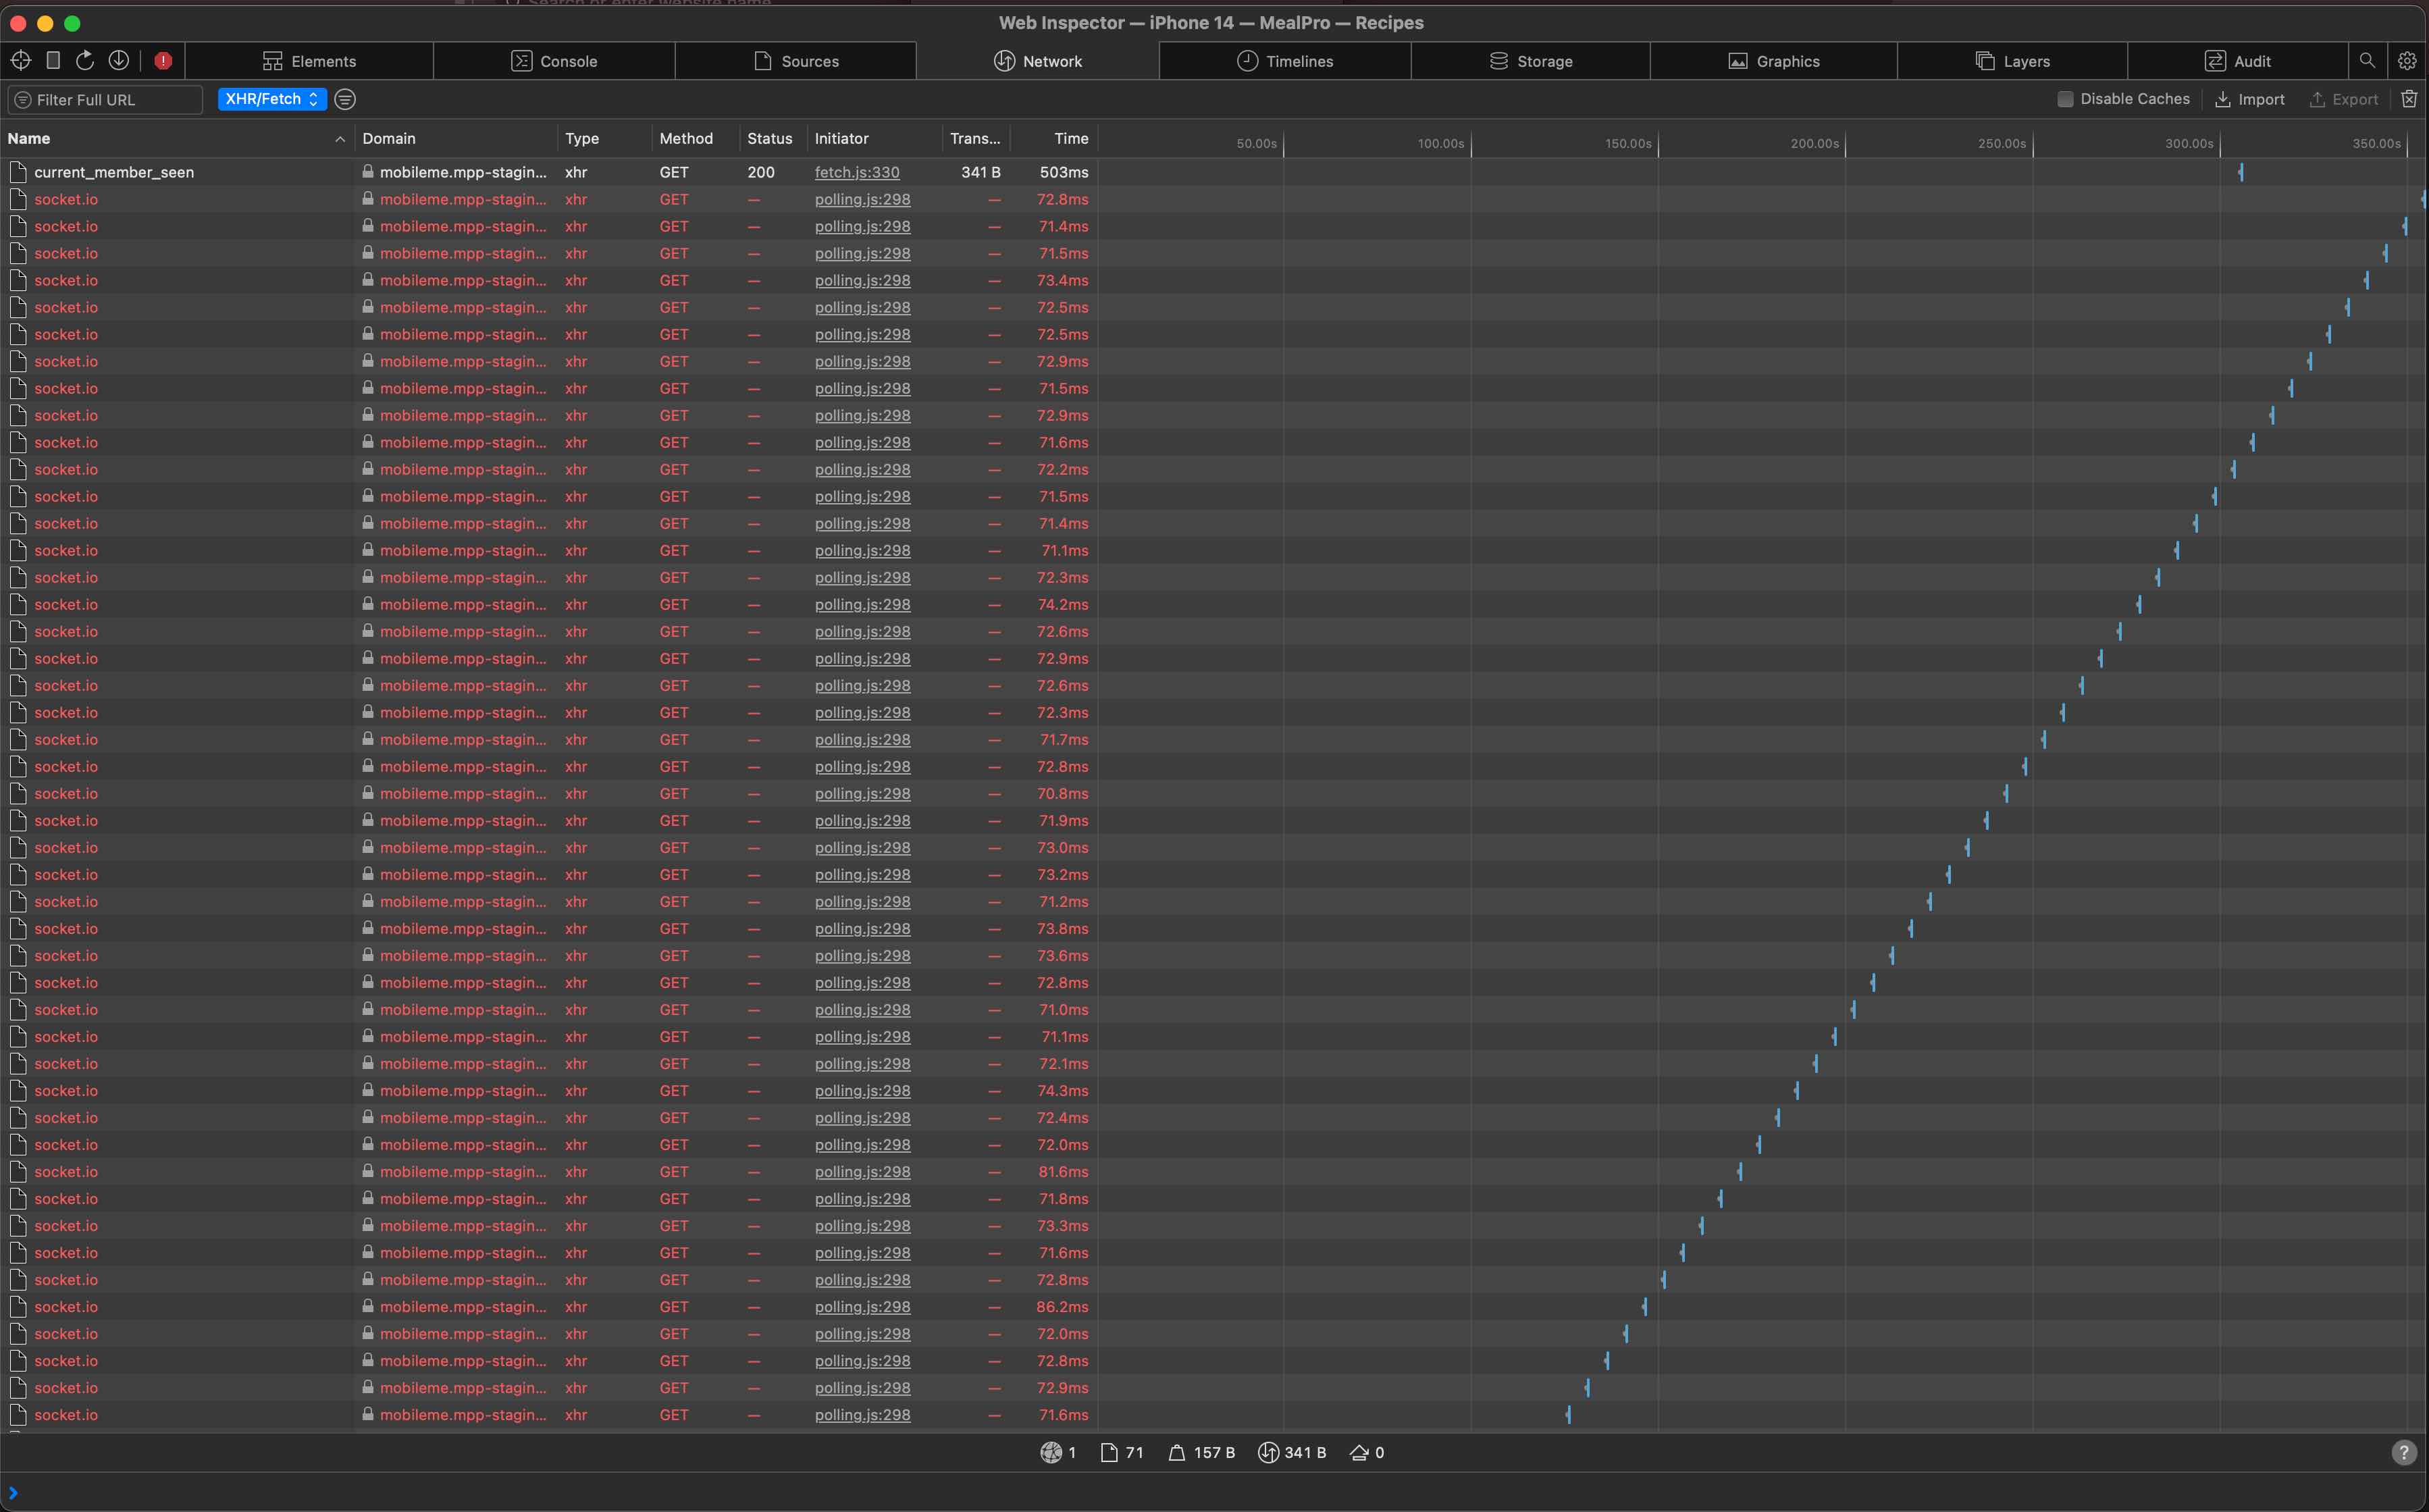Click waterfall marker for the 86.2ms request
The width and height of the screenshot is (2429, 1512).
1645,1307
